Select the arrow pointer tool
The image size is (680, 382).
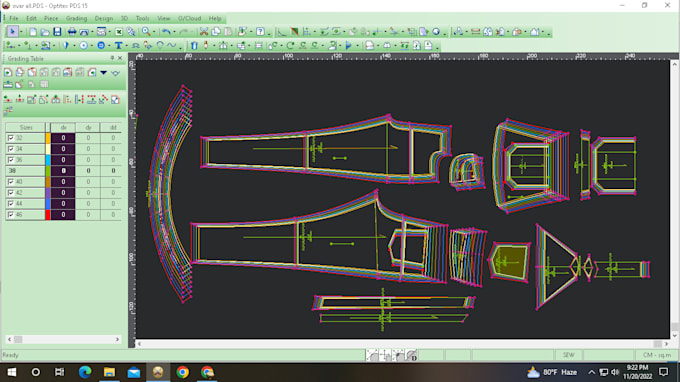tap(12, 32)
